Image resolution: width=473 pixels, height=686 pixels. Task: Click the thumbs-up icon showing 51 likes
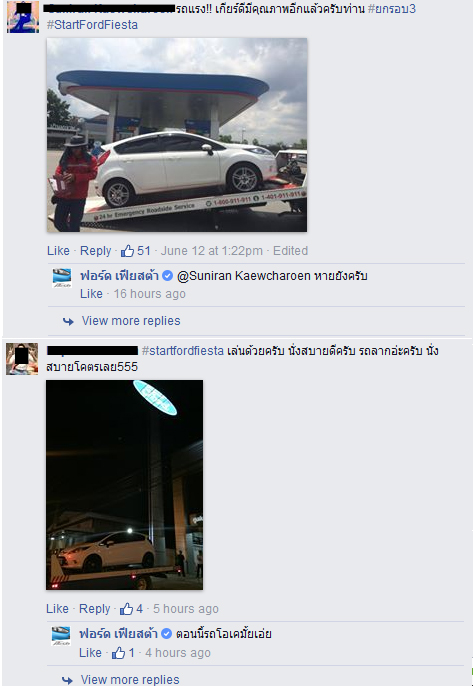(x=127, y=251)
